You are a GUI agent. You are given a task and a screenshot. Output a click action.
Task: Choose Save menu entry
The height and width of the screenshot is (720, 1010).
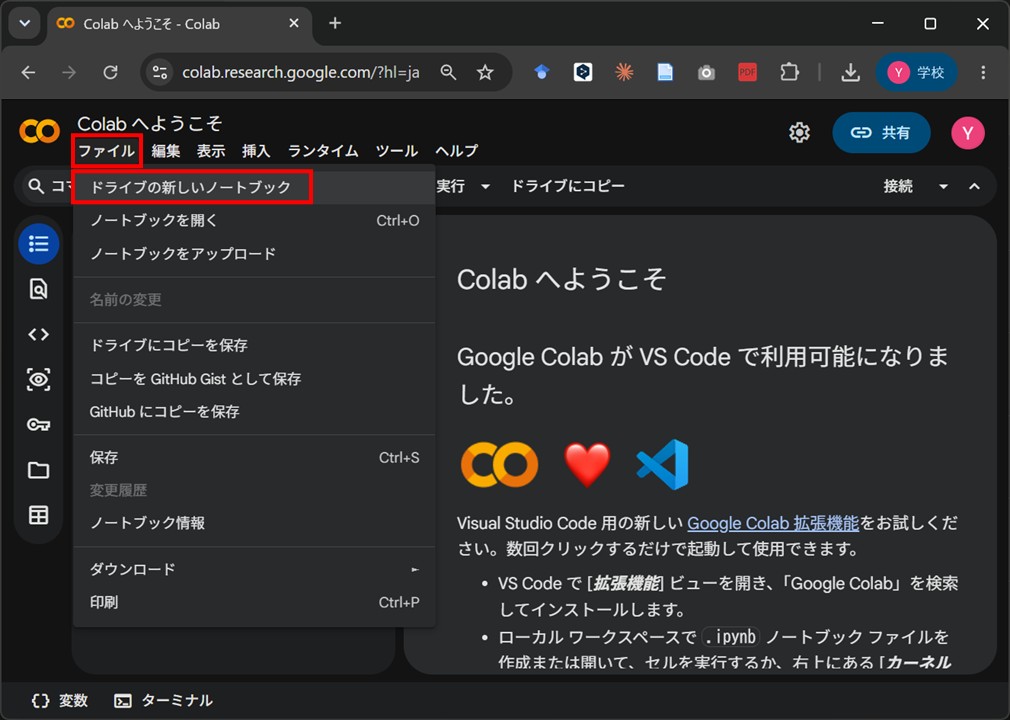point(254,457)
